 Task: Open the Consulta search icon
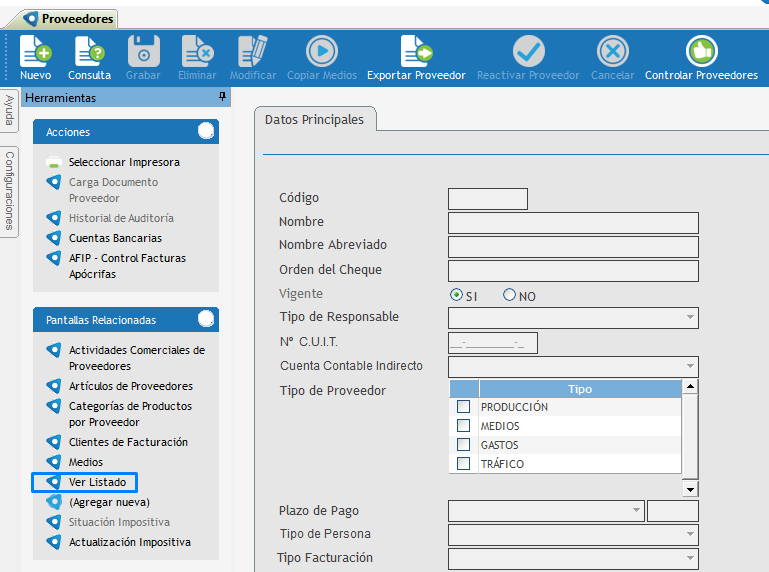pos(89,51)
